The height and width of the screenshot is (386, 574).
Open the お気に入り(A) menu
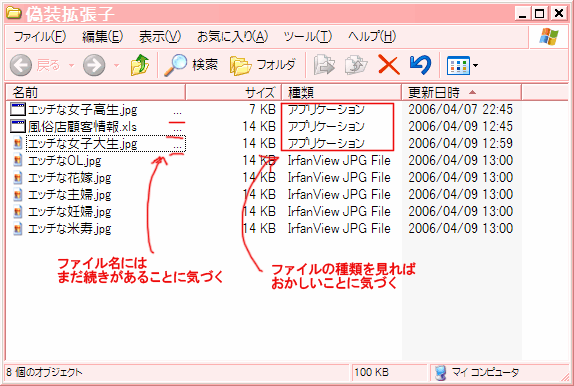232,36
